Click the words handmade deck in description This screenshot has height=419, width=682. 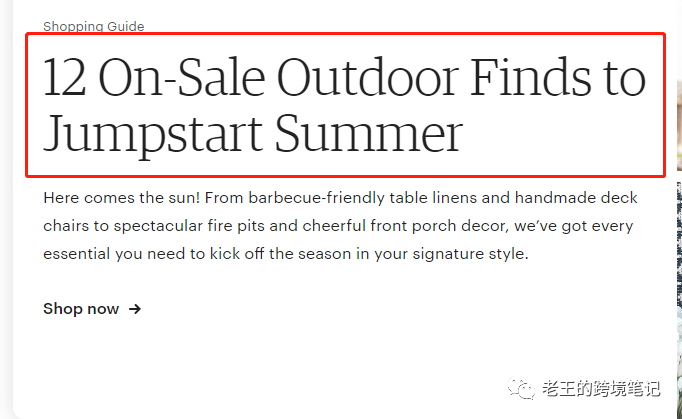click(576, 198)
